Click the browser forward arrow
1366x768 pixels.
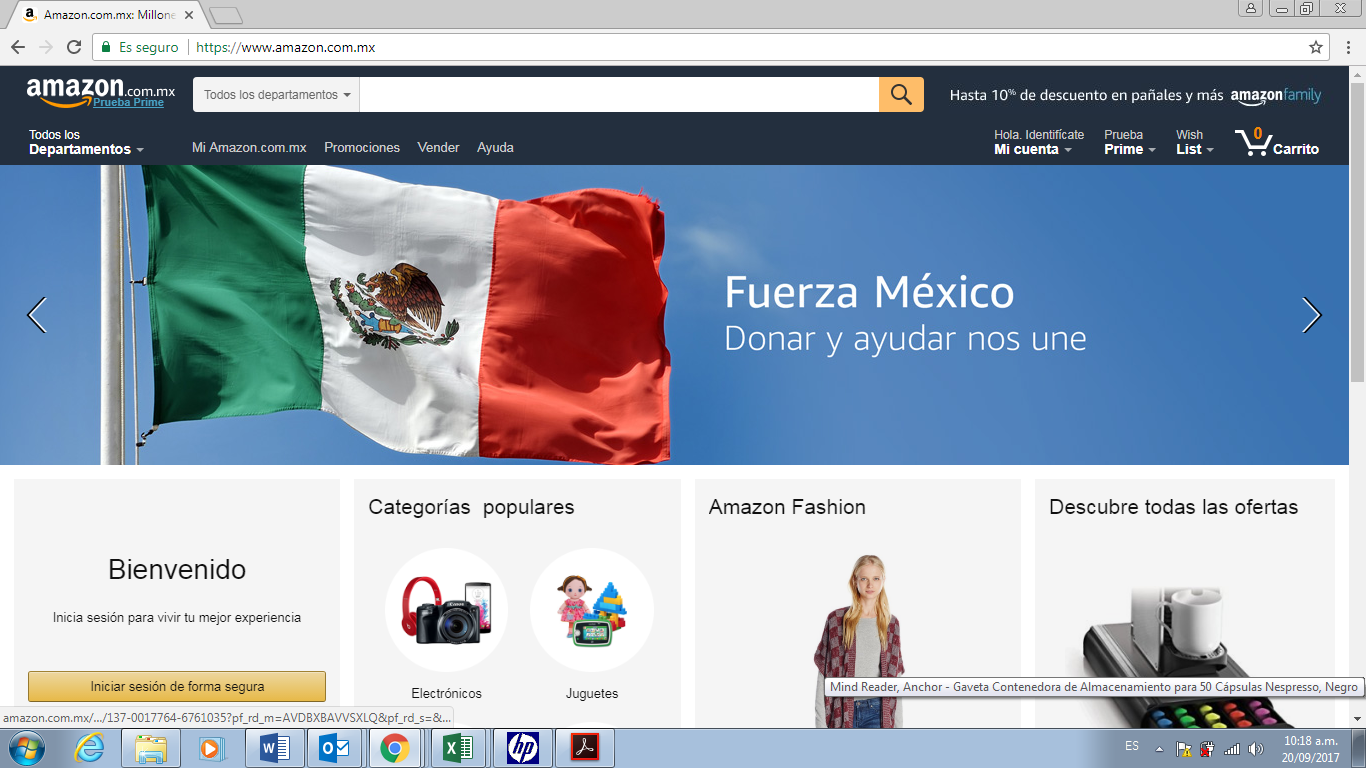(46, 47)
